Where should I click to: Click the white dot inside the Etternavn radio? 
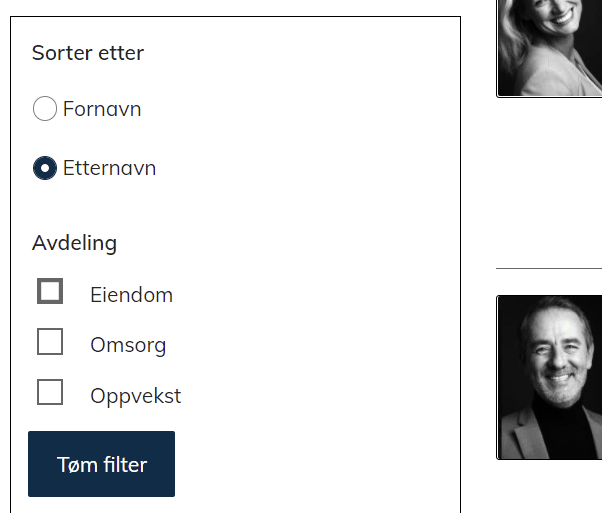click(45, 168)
